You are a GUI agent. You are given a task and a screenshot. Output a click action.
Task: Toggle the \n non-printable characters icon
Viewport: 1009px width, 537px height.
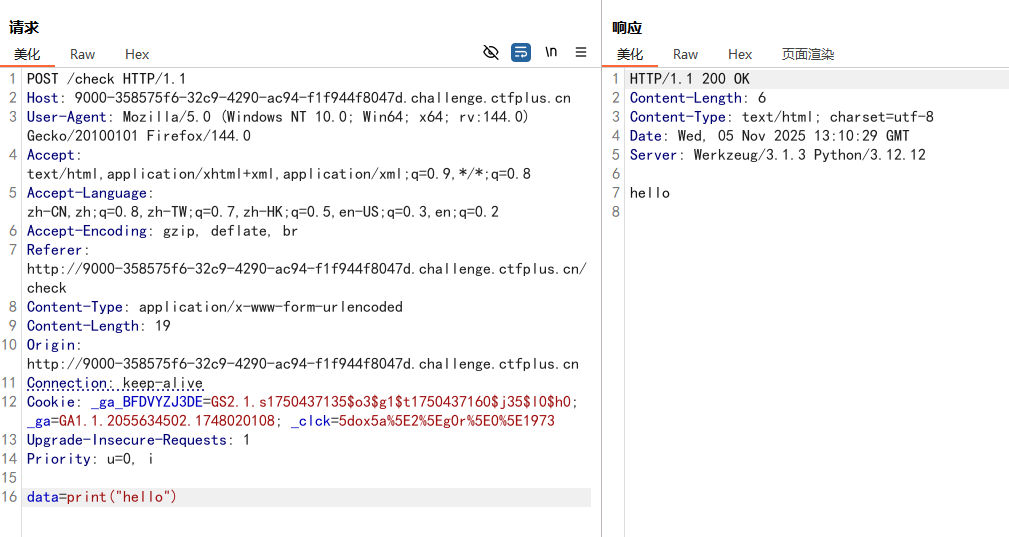[551, 53]
